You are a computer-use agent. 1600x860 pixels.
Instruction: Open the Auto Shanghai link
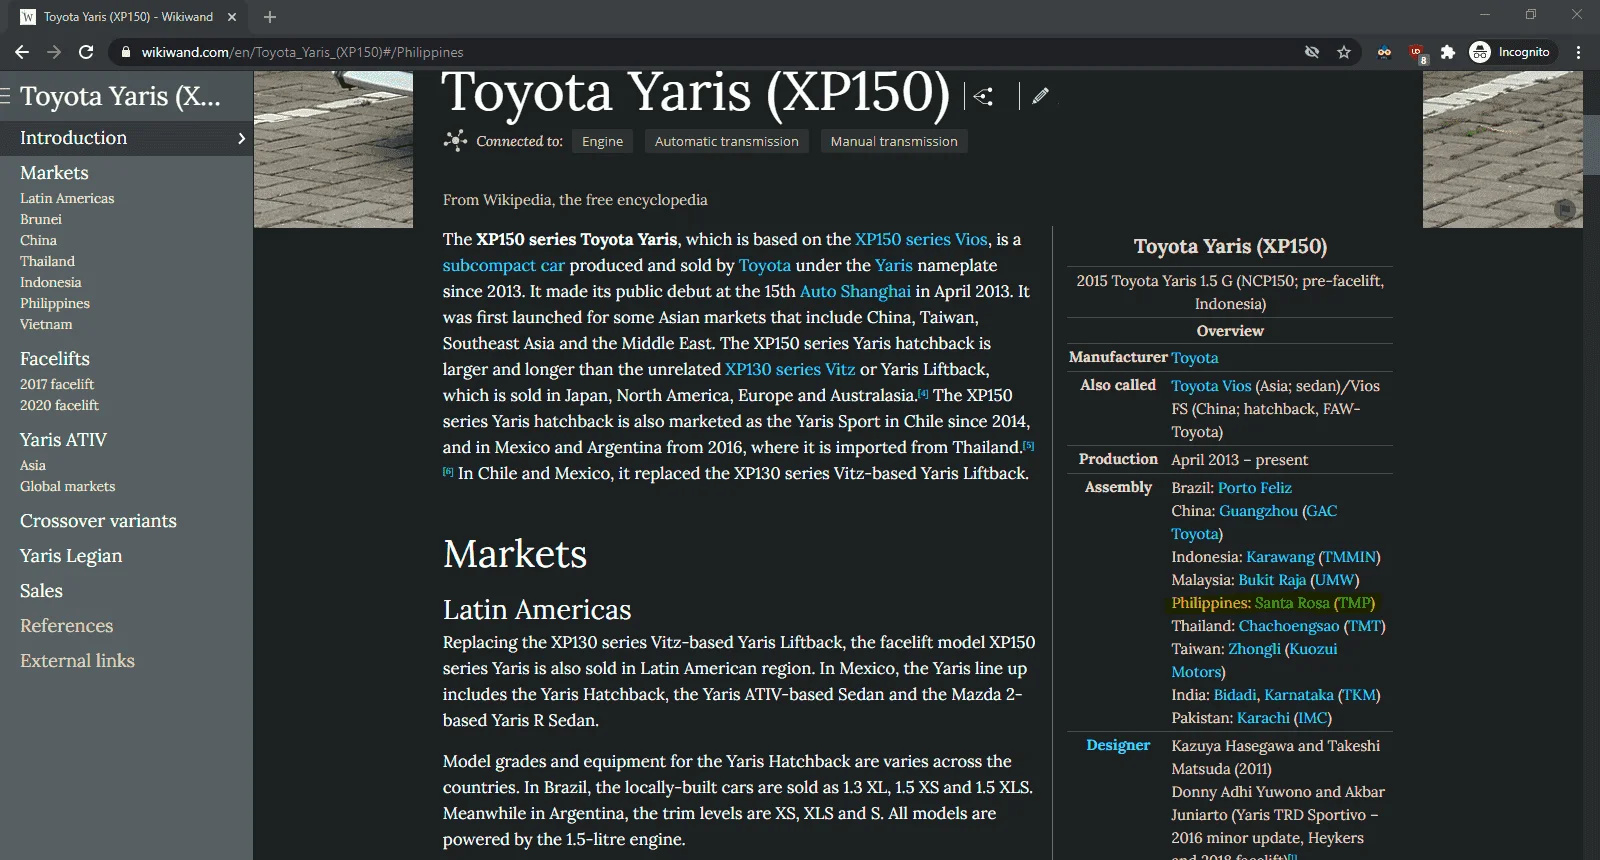(855, 291)
